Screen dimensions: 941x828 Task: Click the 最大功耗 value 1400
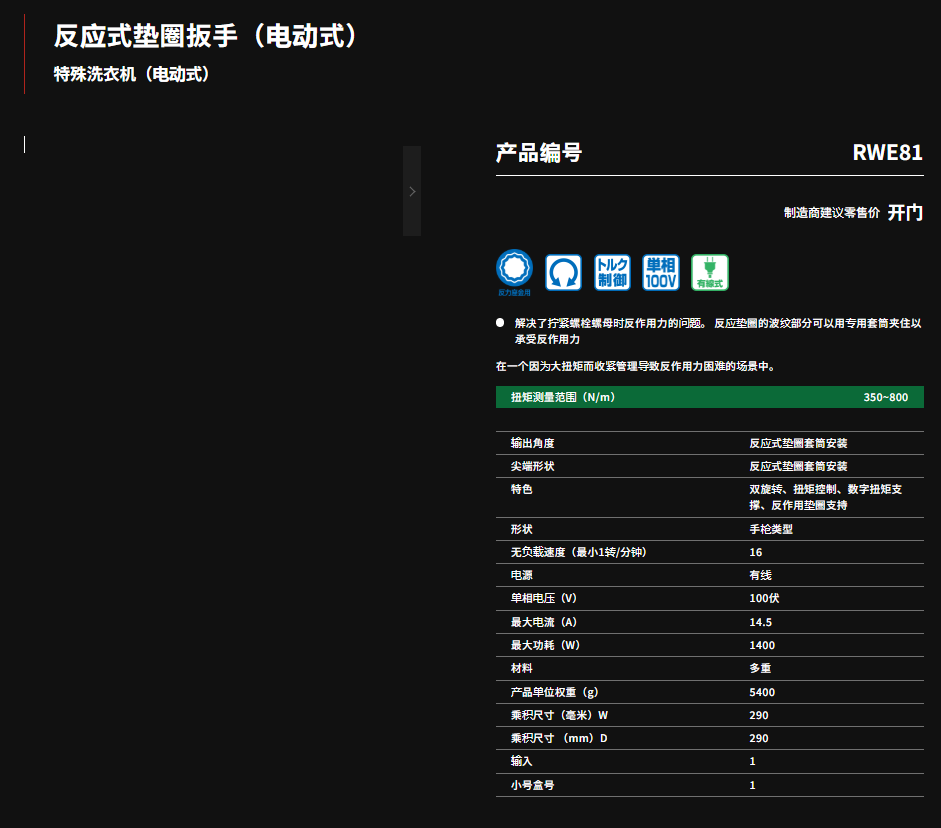pyautogui.click(x=762, y=645)
